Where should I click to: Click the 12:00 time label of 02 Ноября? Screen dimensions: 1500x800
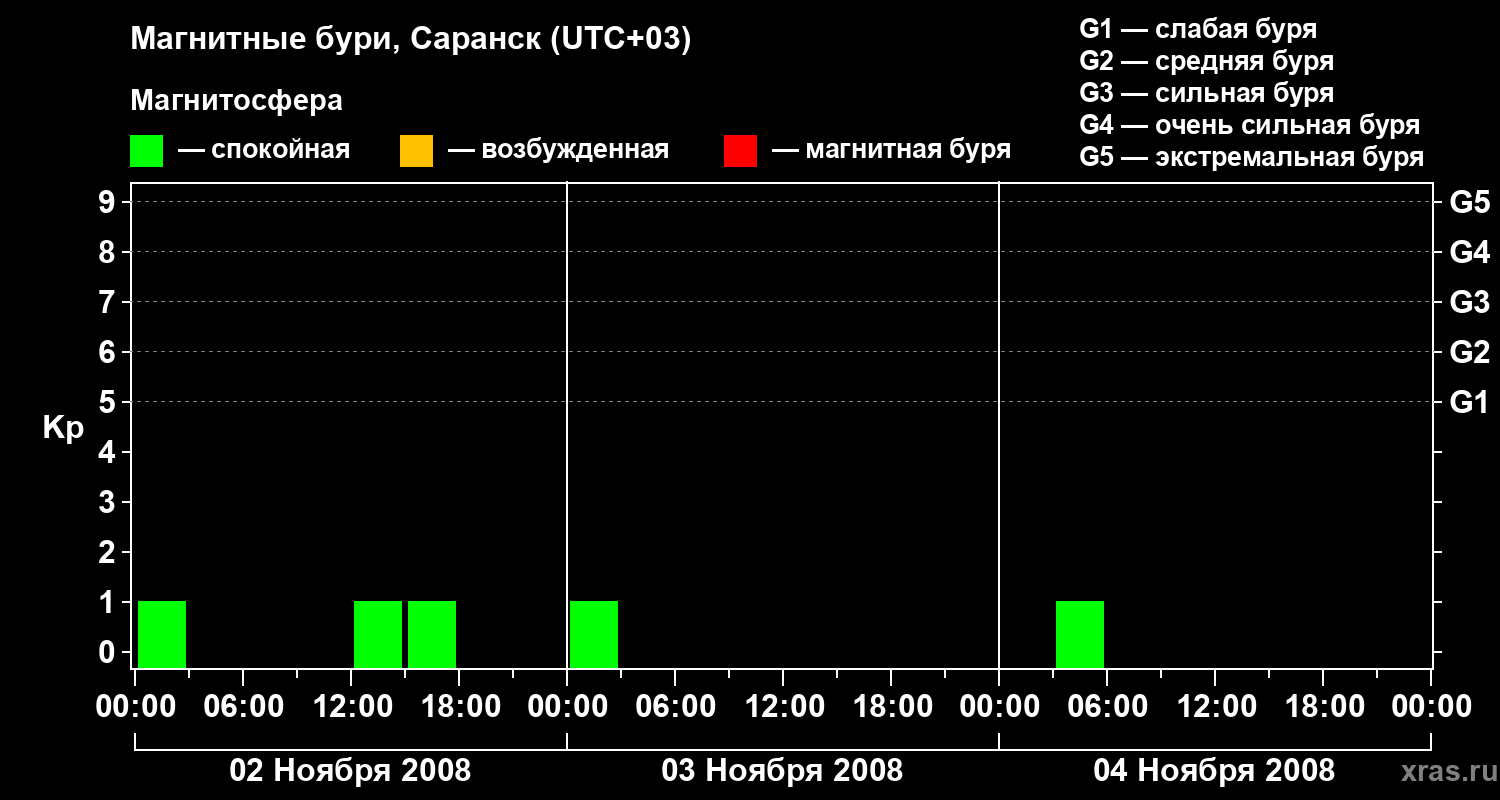(x=351, y=707)
